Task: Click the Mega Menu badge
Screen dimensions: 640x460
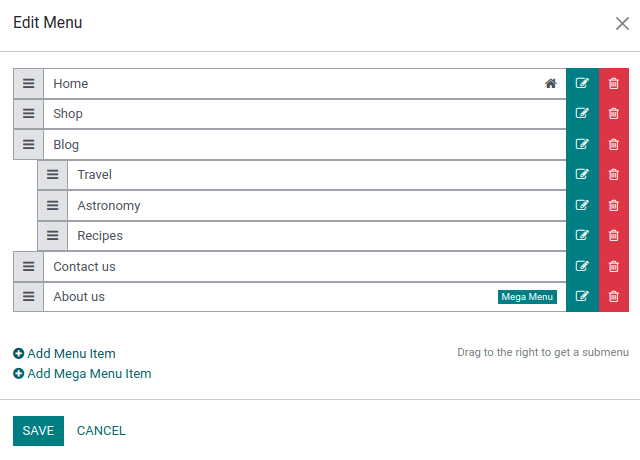Action: pos(527,297)
